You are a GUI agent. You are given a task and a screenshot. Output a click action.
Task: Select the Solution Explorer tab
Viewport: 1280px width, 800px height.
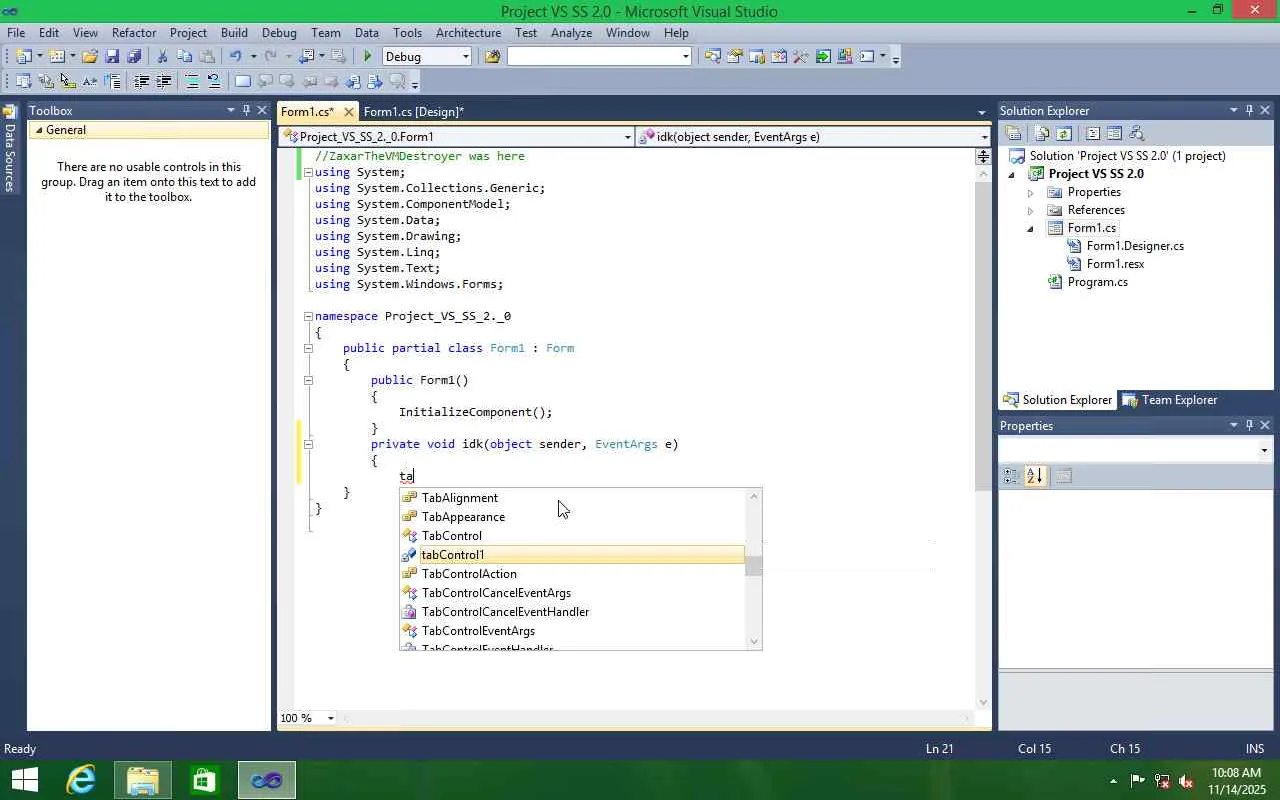point(1058,400)
